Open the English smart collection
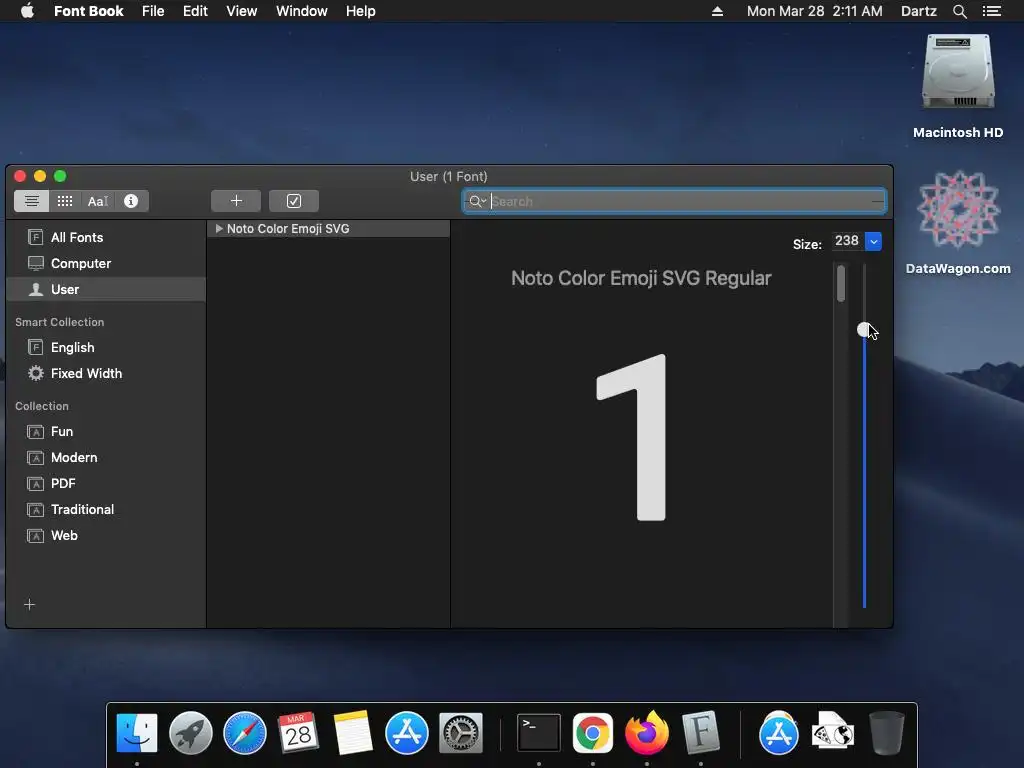This screenshot has width=1024, height=768. tap(106, 347)
